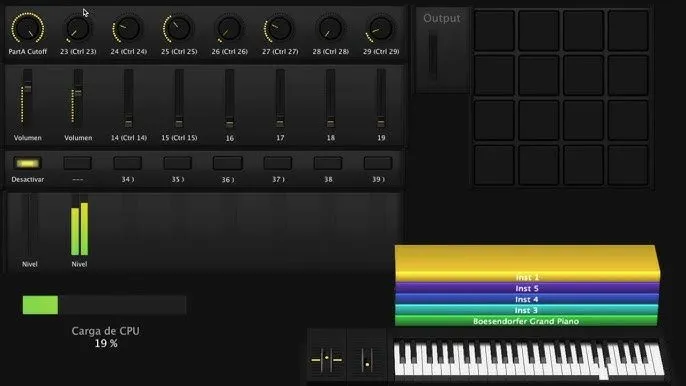Viewport: 686px width, 386px height.
Task: Click the fader labeled 19
Action: click(x=381, y=98)
